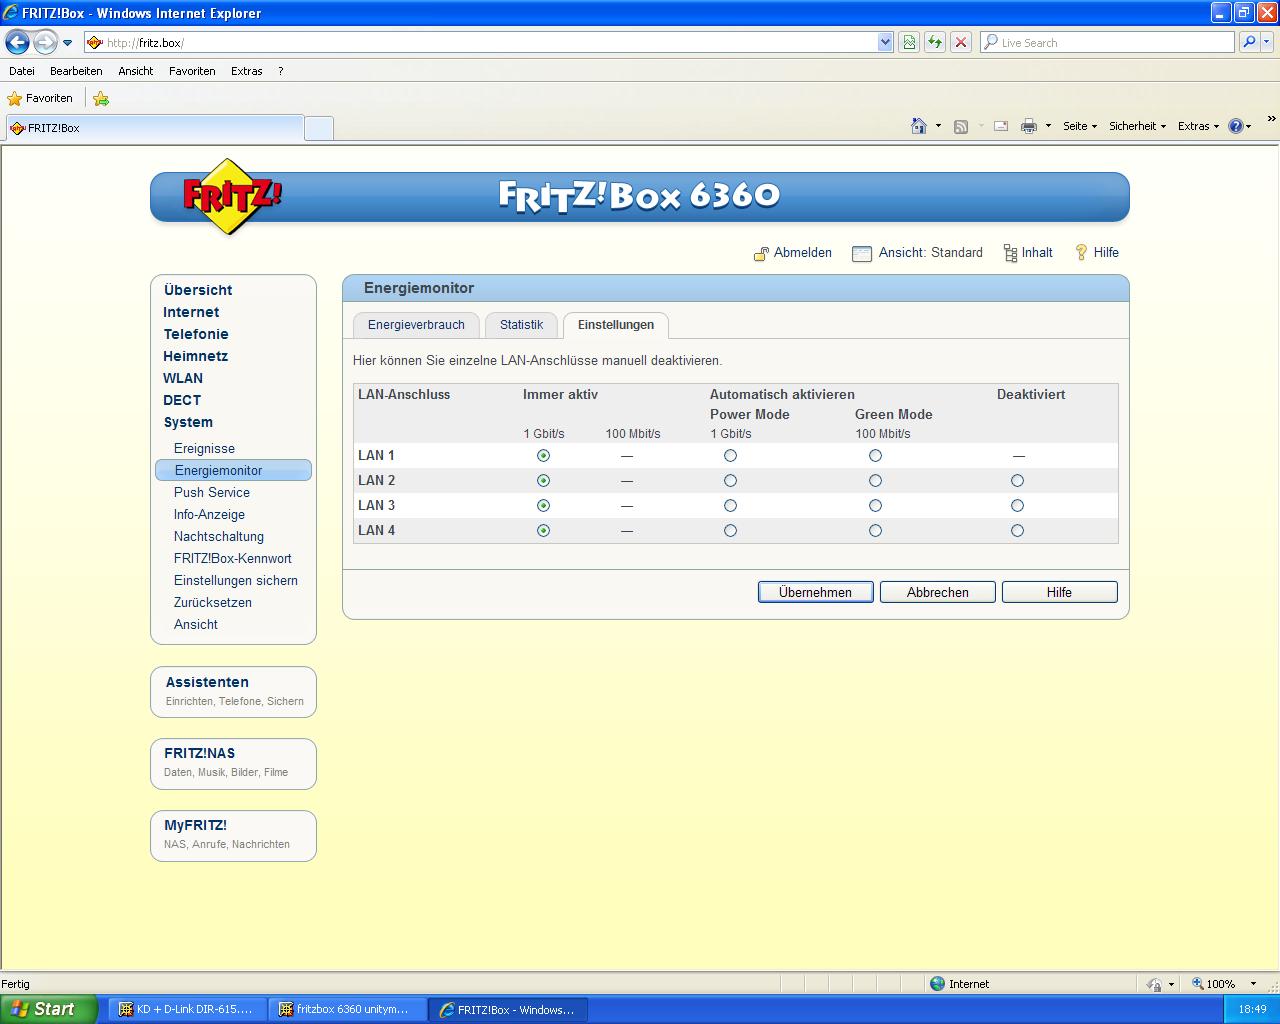Screen dimensions: 1280x1024
Task: Open the Ansicht browser menu
Action: (136, 71)
